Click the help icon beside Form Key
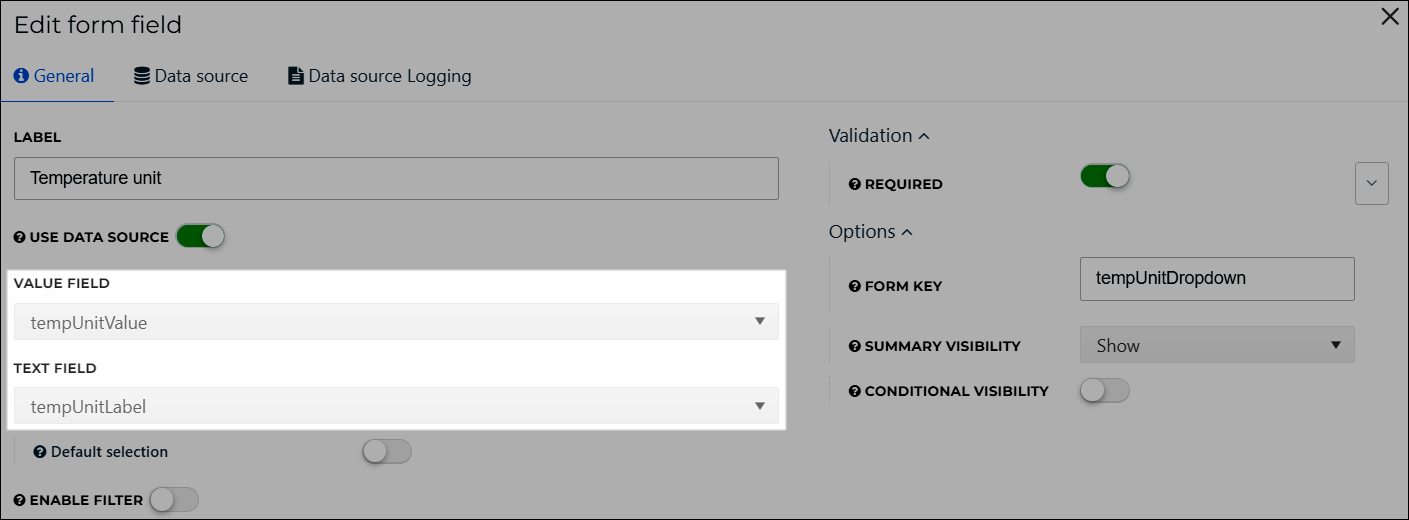1409x520 pixels. [x=855, y=286]
